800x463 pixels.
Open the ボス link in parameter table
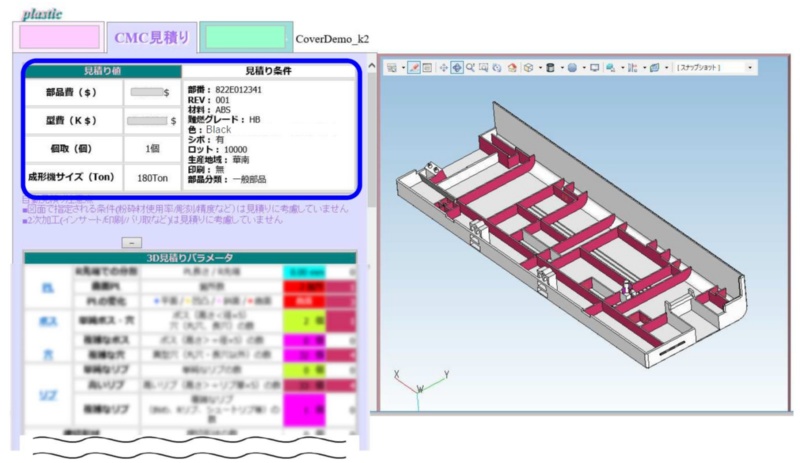coord(47,323)
